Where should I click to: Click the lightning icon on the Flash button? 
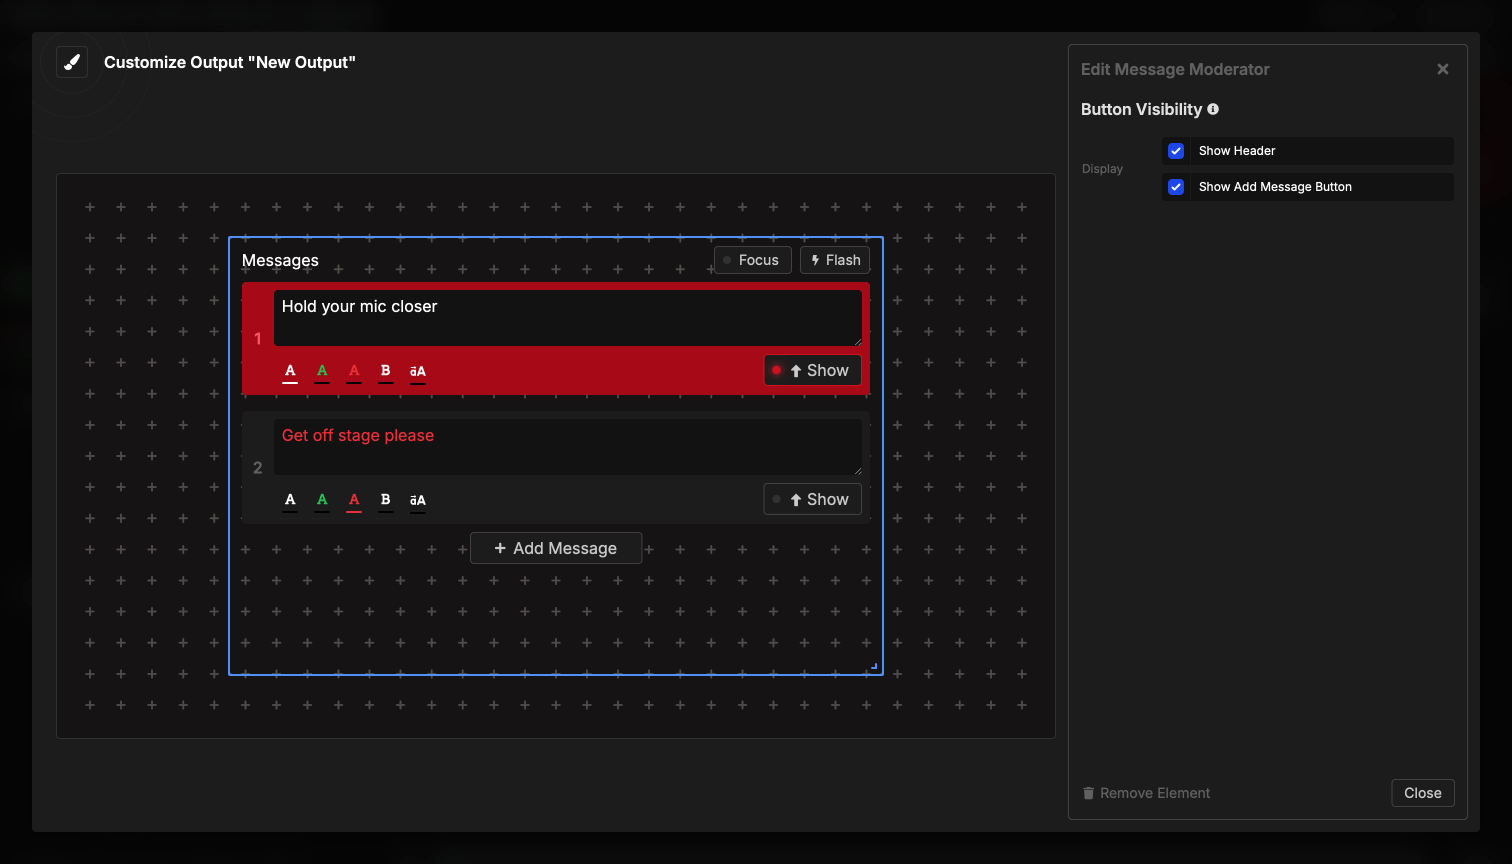pyautogui.click(x=814, y=259)
